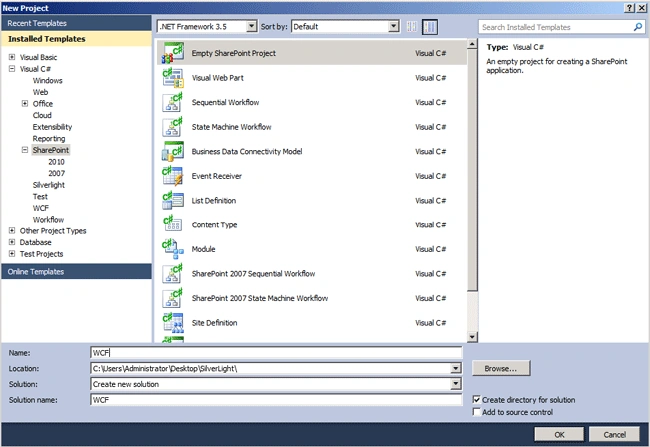Select the Windows category
This screenshot has width=650, height=447.
click(x=48, y=80)
